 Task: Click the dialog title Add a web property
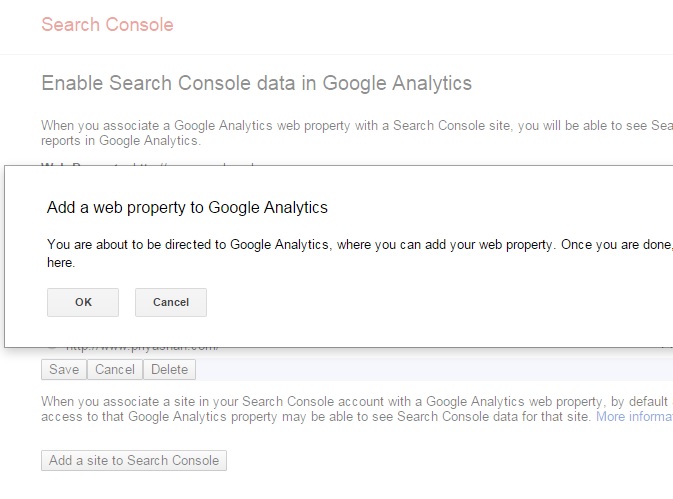coord(187,208)
